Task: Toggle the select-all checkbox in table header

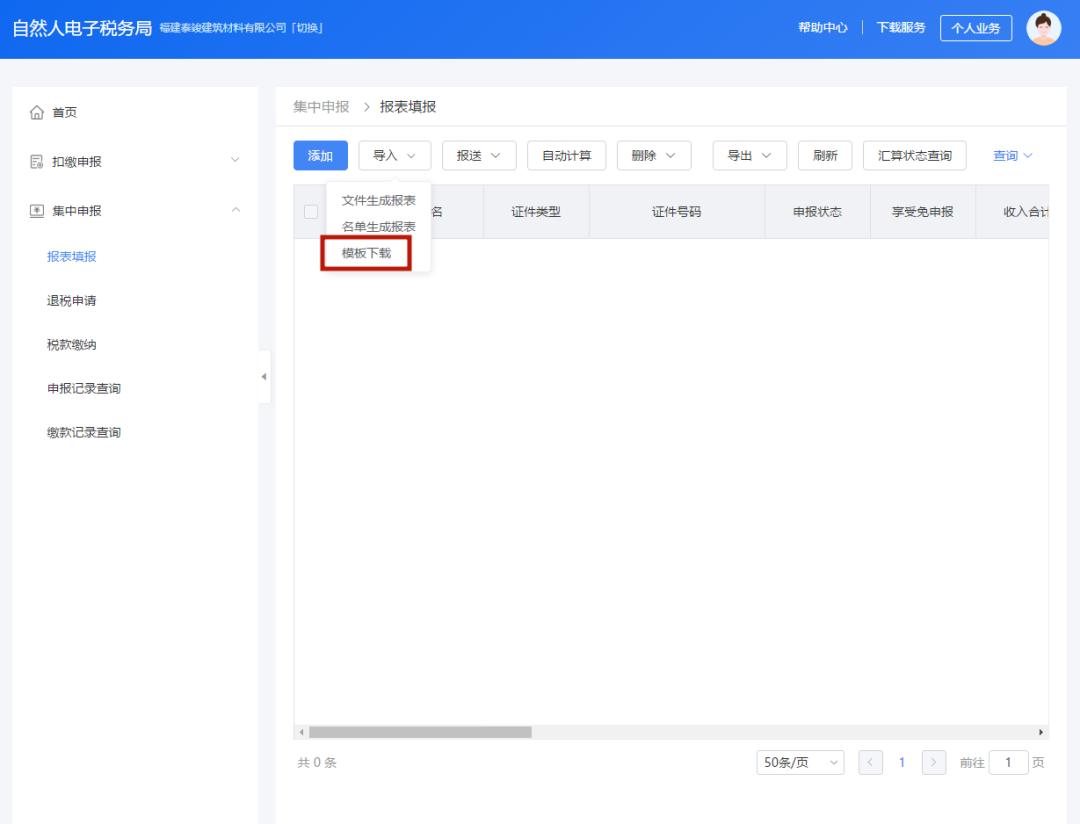Action: click(309, 211)
